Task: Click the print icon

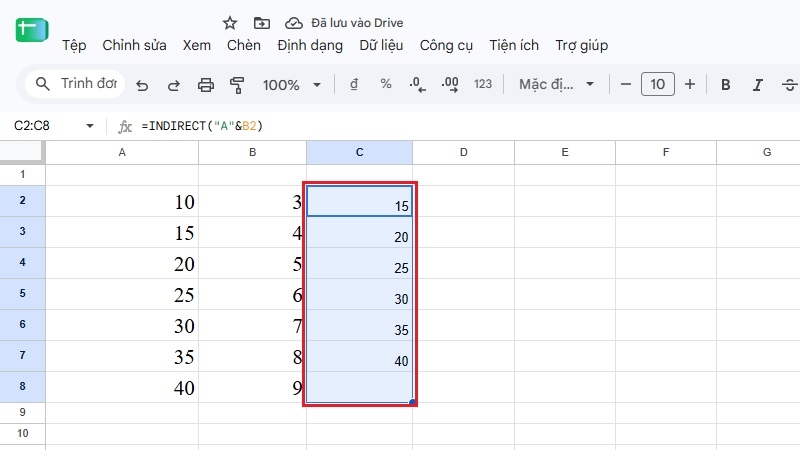Action: pos(206,85)
